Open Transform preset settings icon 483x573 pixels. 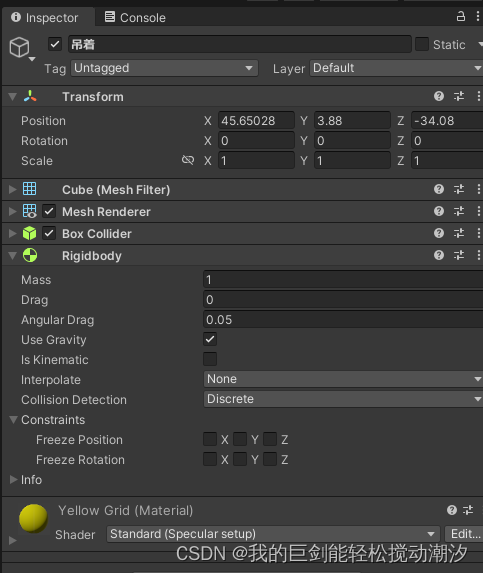pos(459,96)
